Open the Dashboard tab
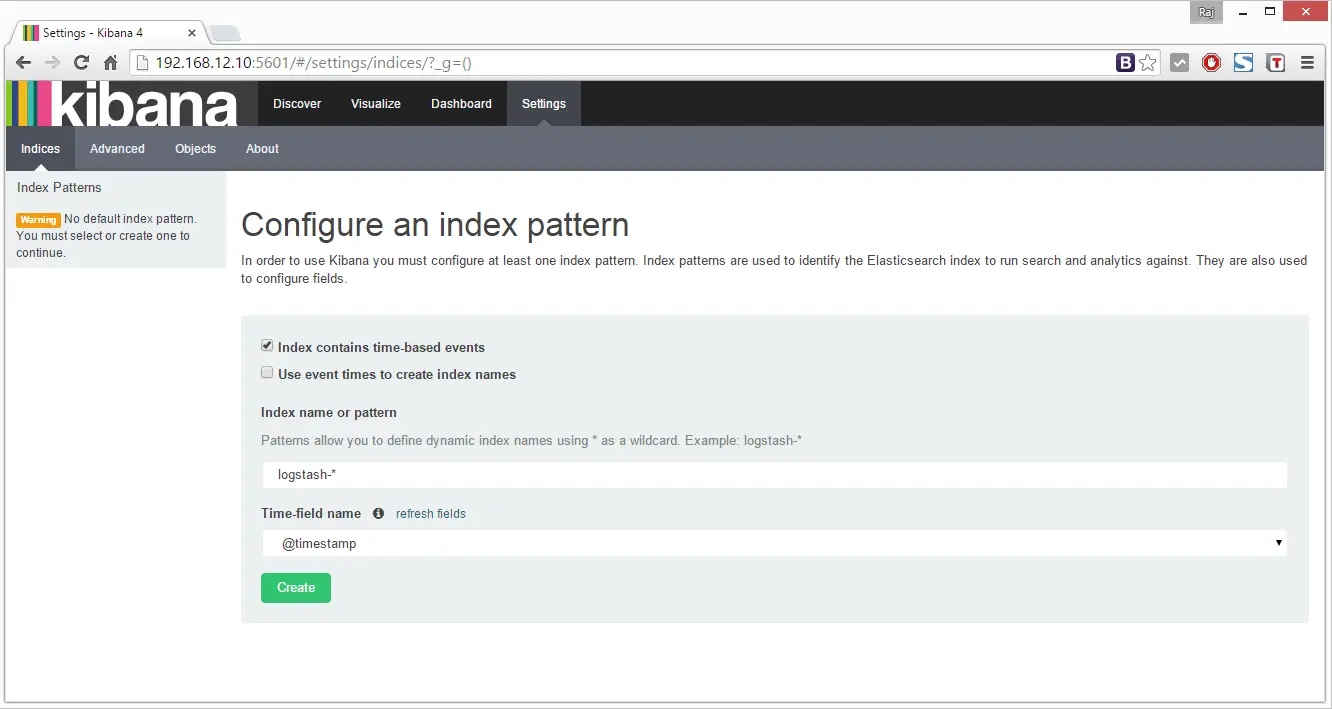Image resolution: width=1332 pixels, height=709 pixels. [461, 104]
